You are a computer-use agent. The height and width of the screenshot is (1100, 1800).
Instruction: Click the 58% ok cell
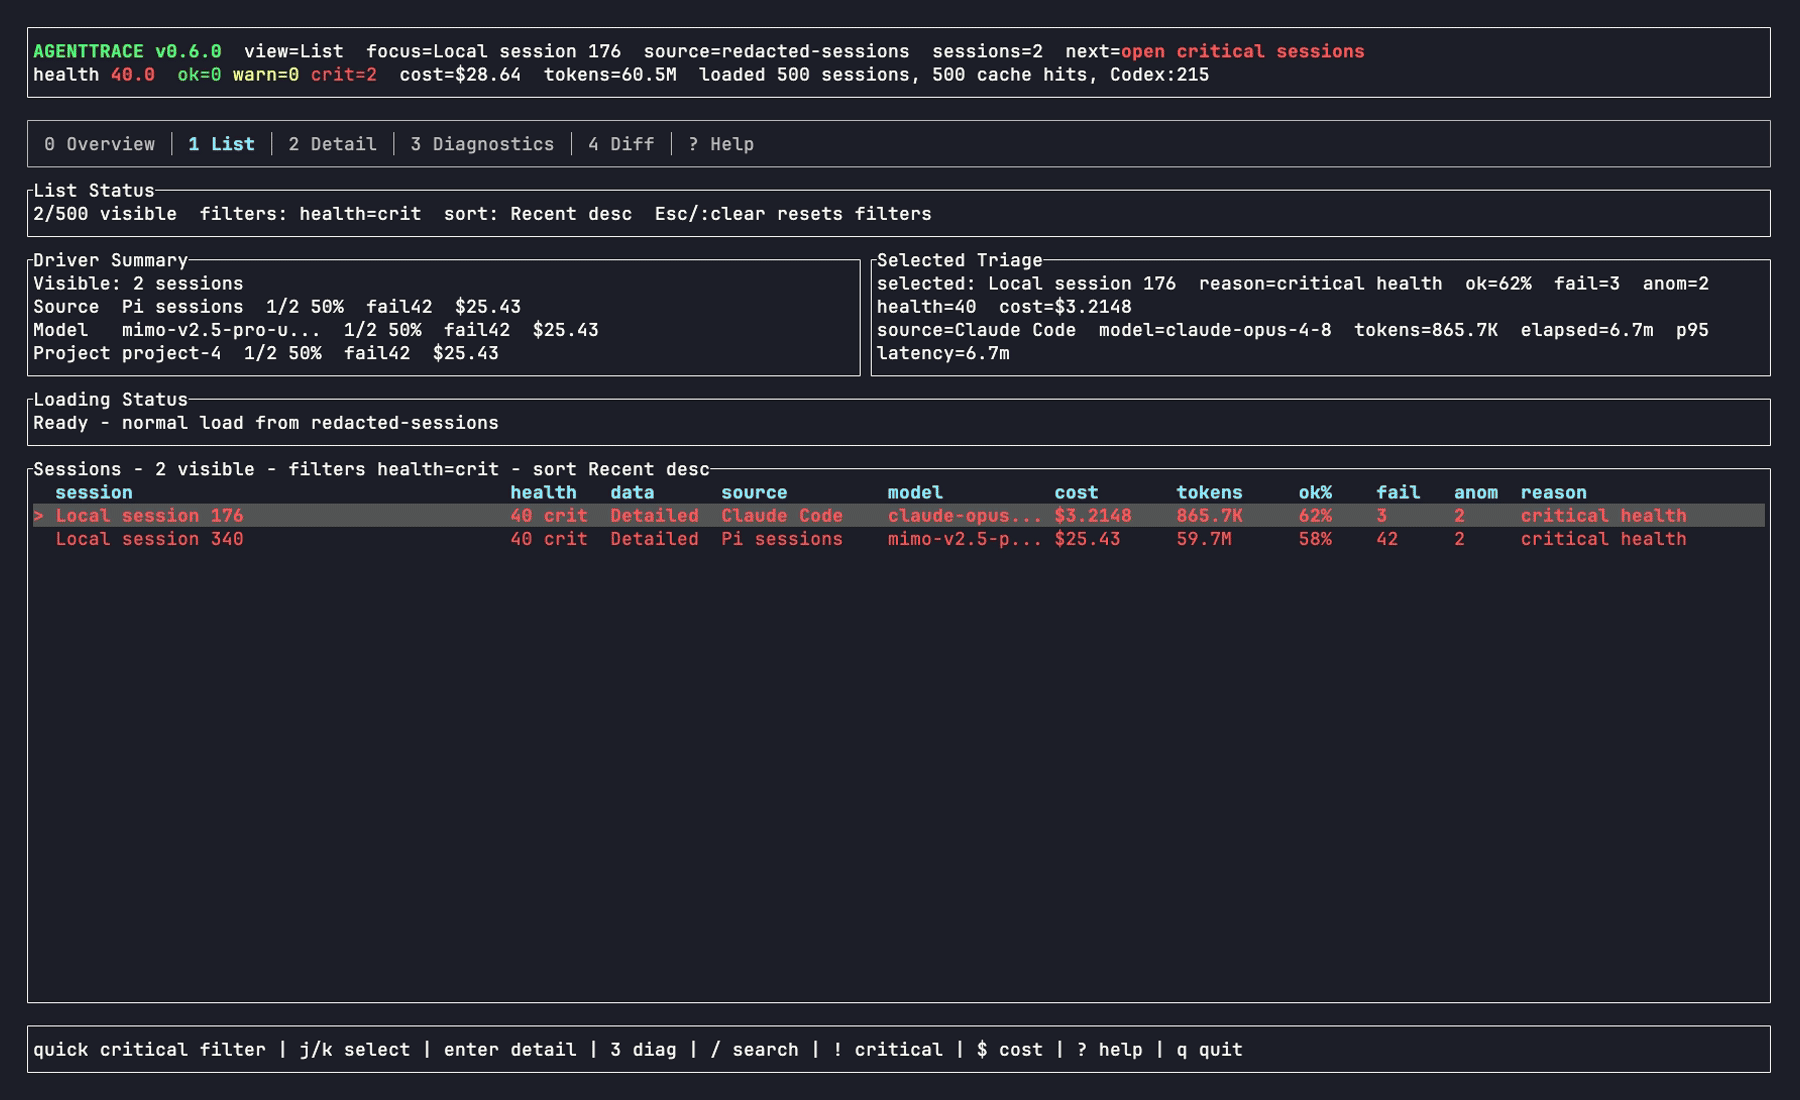(x=1315, y=539)
